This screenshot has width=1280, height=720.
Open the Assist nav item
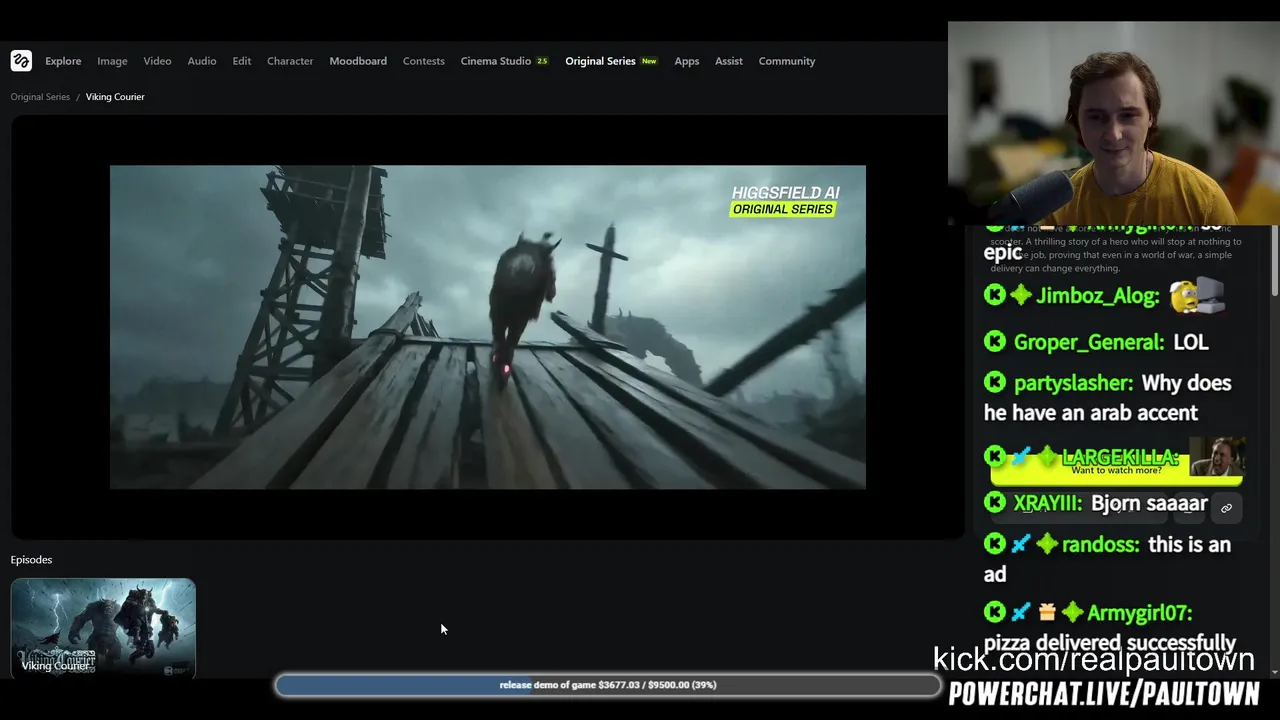[729, 61]
